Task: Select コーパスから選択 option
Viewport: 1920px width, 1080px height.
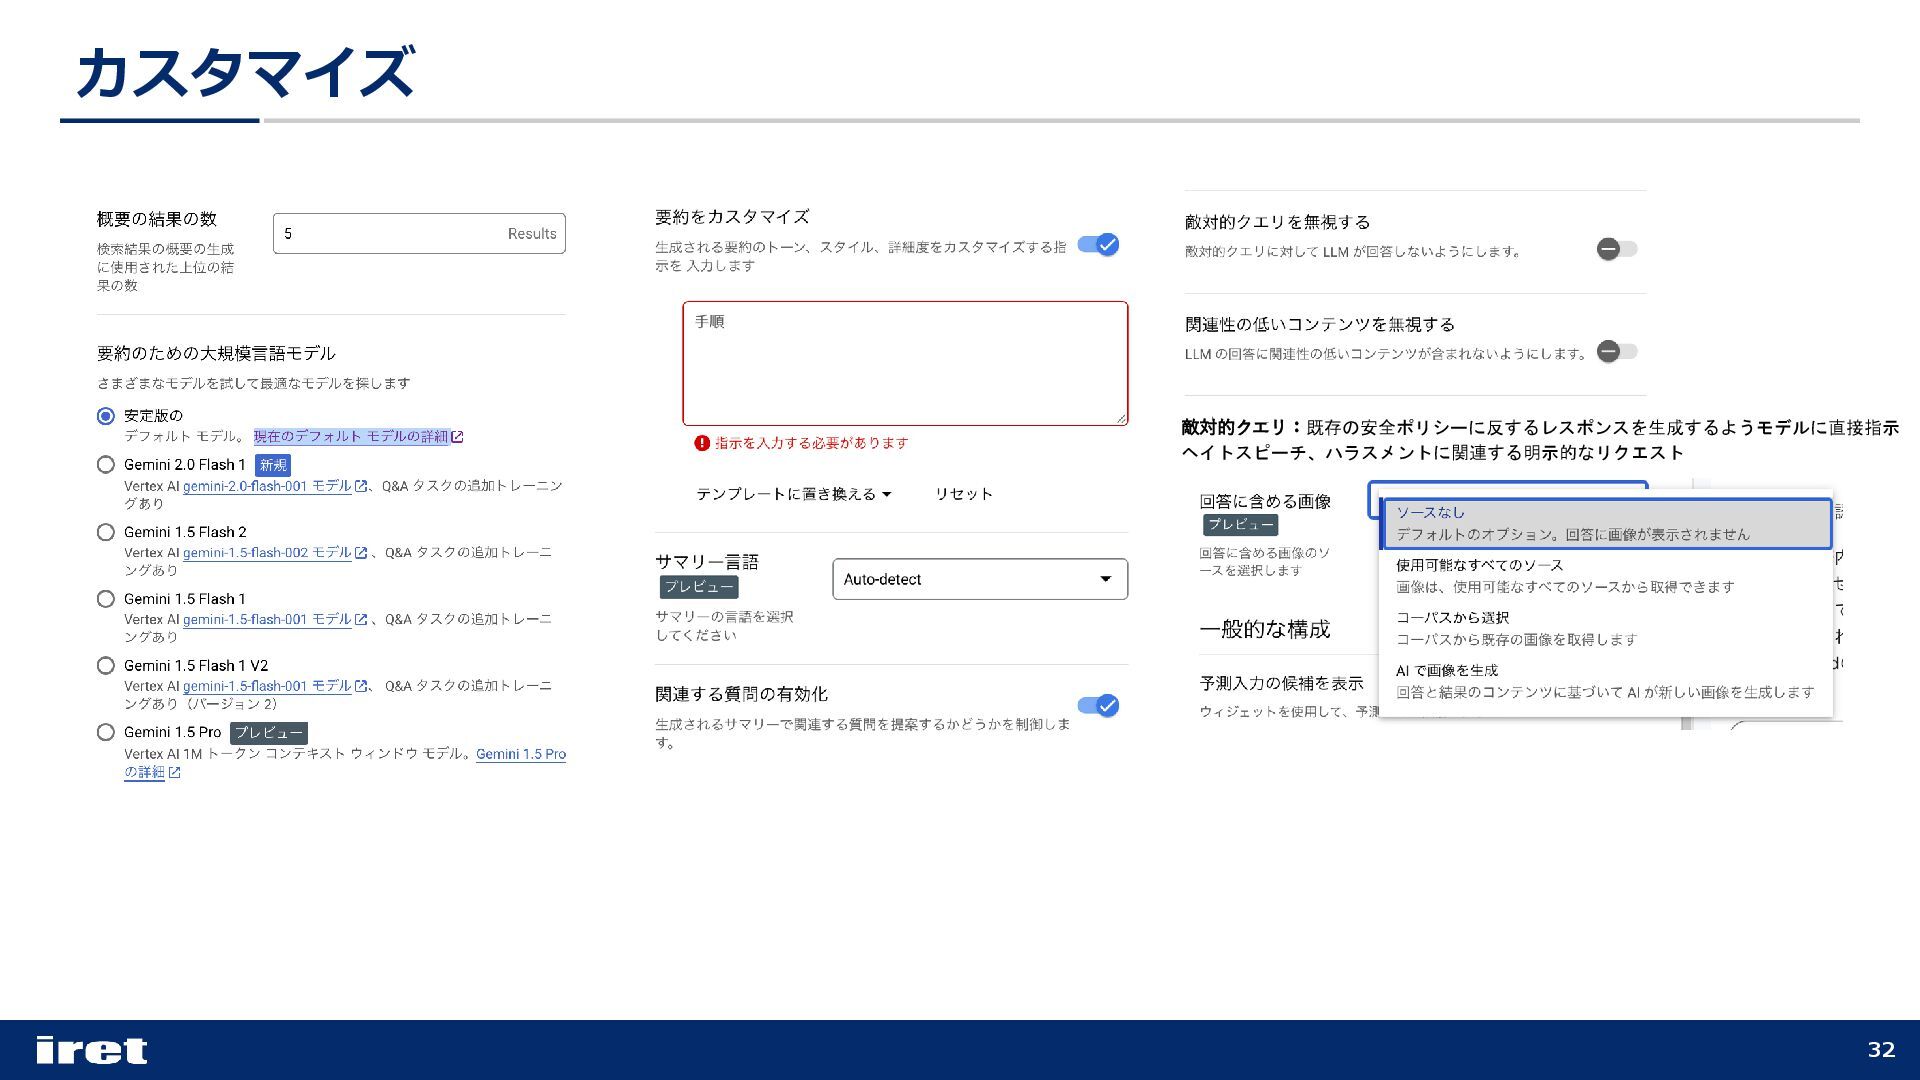Action: point(1607,629)
